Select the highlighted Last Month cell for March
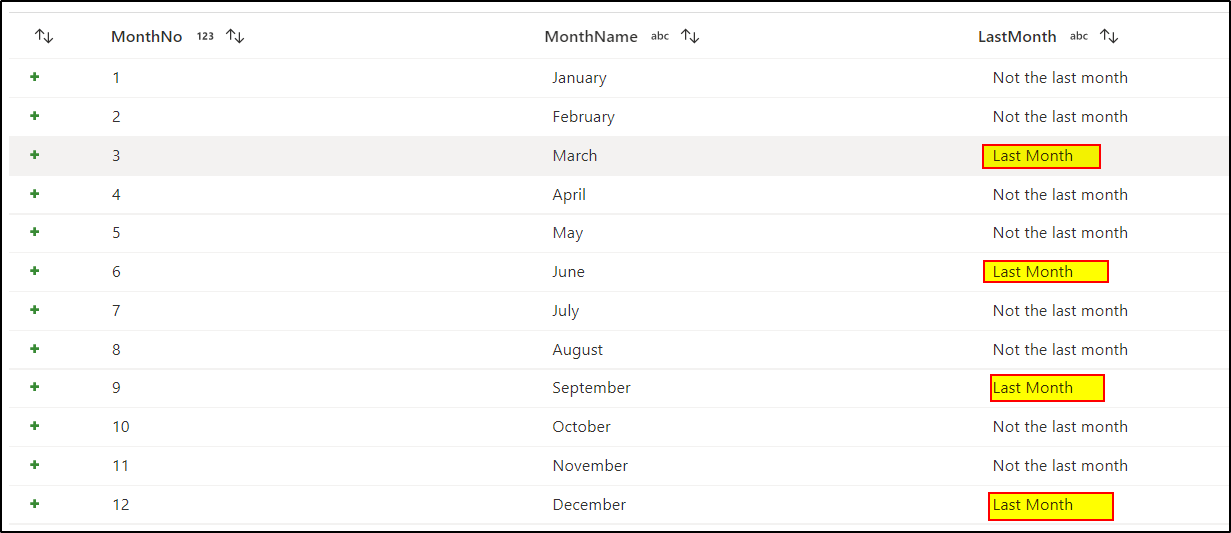 point(1041,156)
